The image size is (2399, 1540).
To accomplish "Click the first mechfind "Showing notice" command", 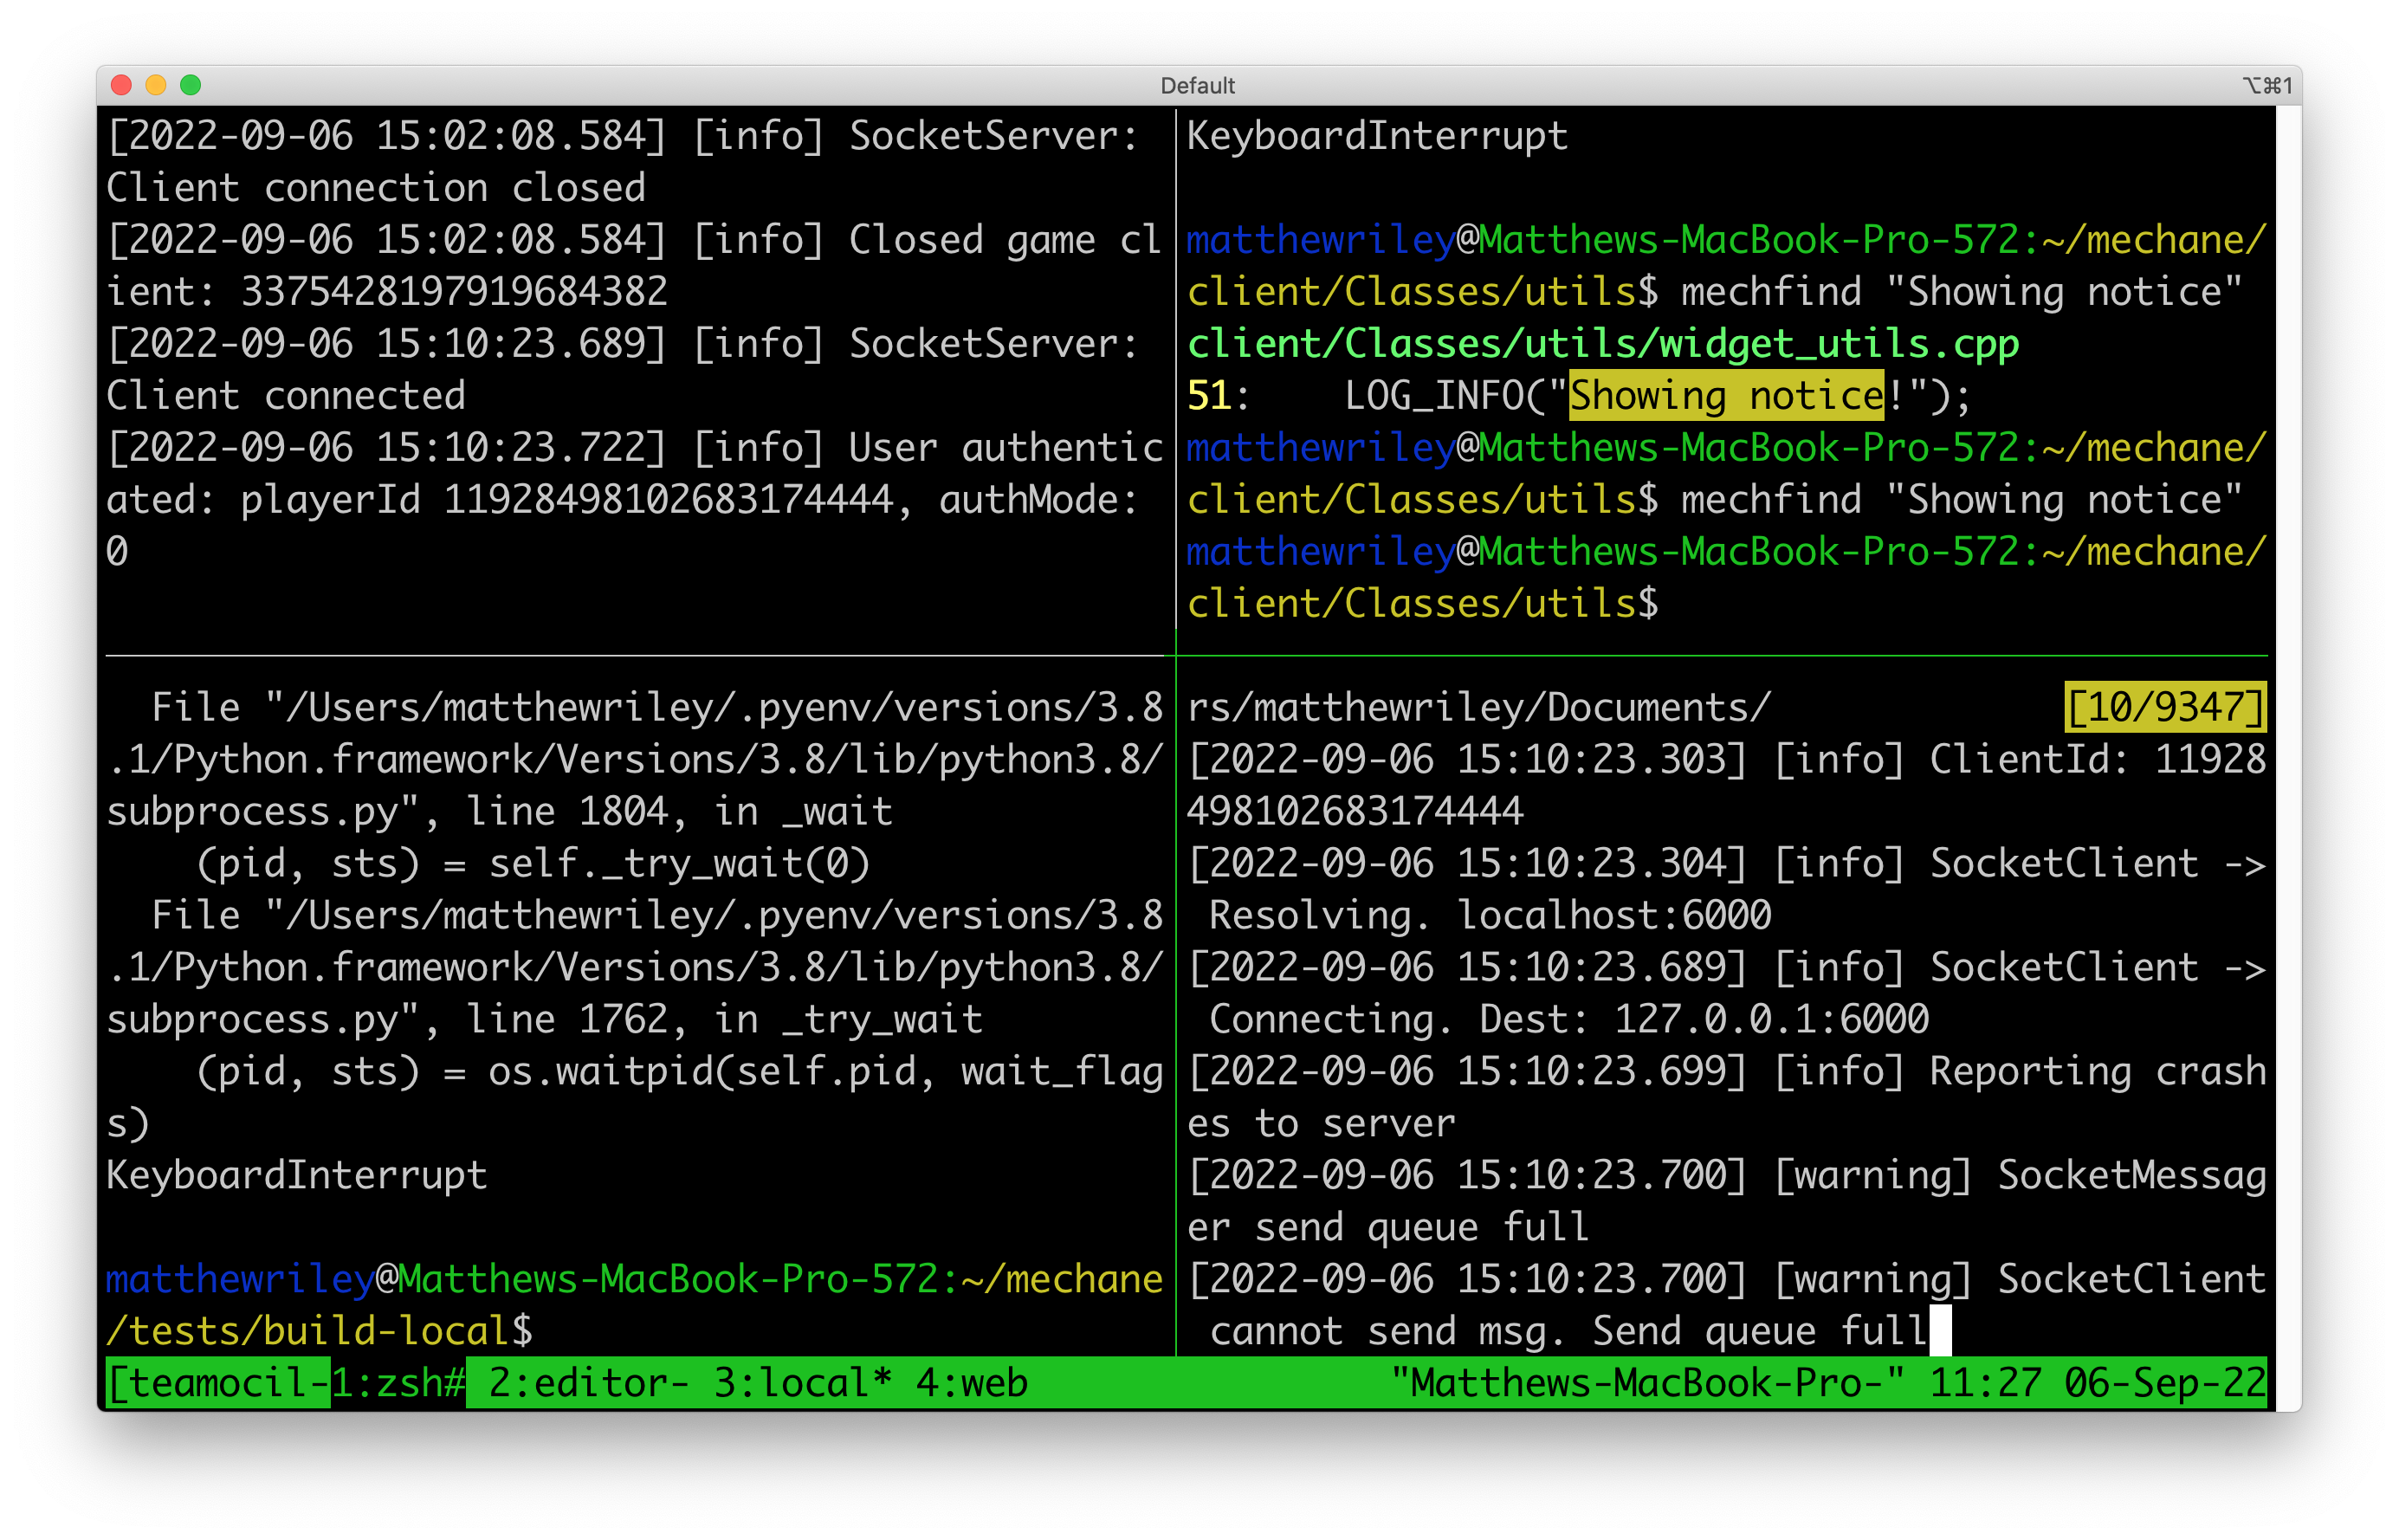I will tap(1961, 292).
